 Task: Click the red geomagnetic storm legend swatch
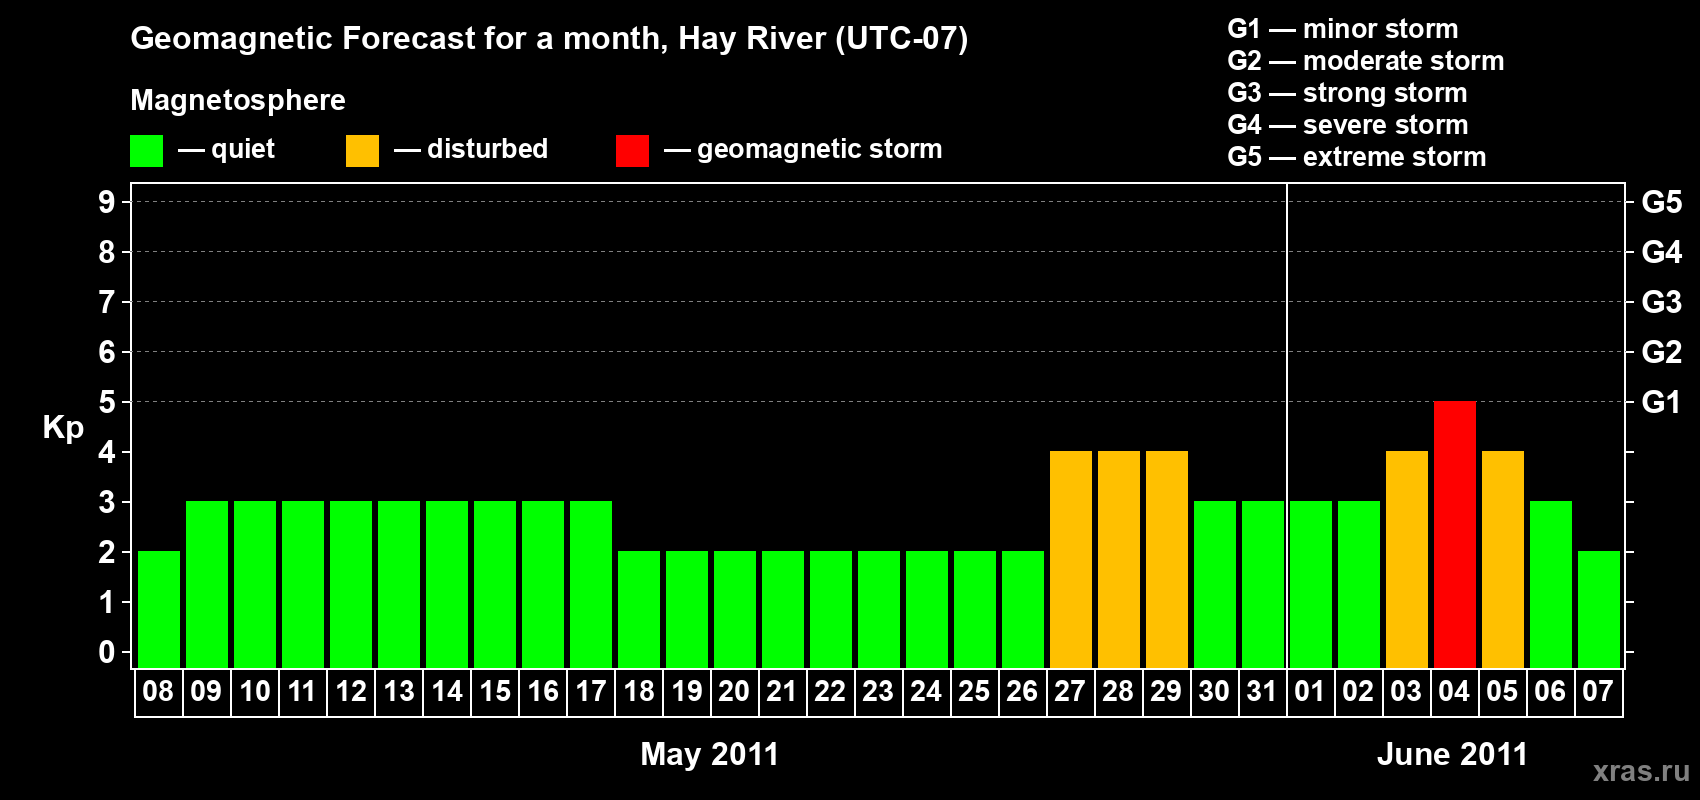[x=632, y=151]
